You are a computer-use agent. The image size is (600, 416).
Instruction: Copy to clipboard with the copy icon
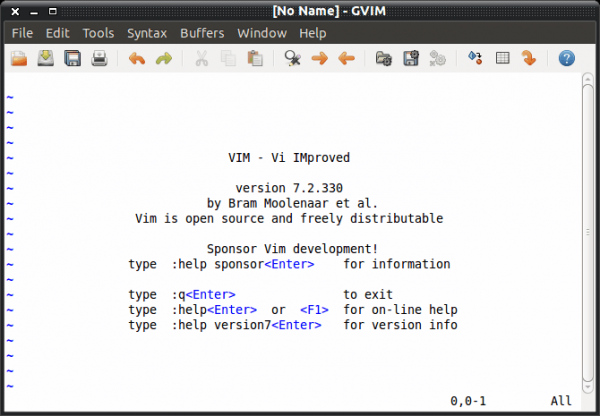(x=228, y=59)
